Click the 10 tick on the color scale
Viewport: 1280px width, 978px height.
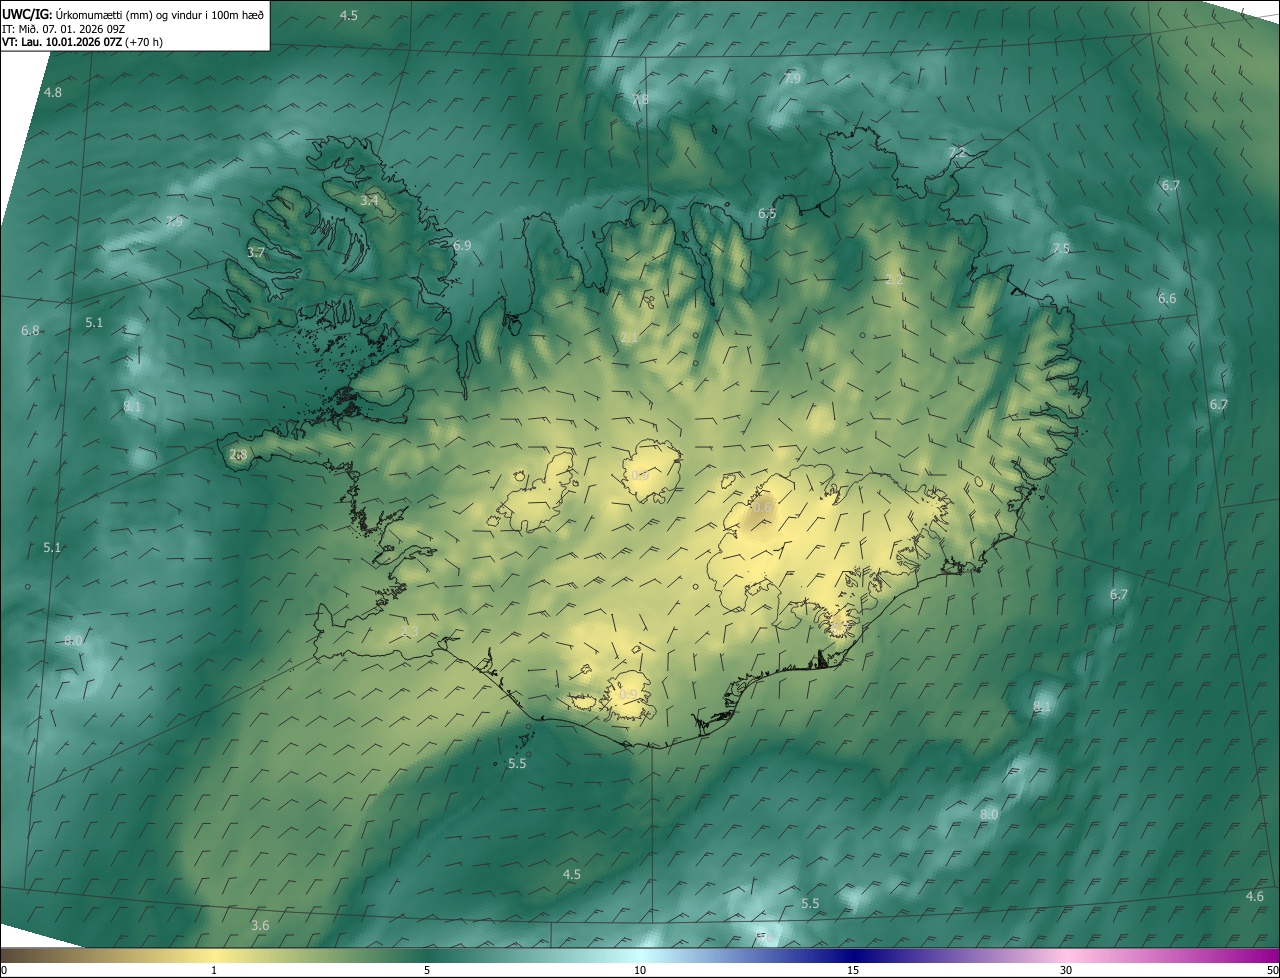pos(640,970)
